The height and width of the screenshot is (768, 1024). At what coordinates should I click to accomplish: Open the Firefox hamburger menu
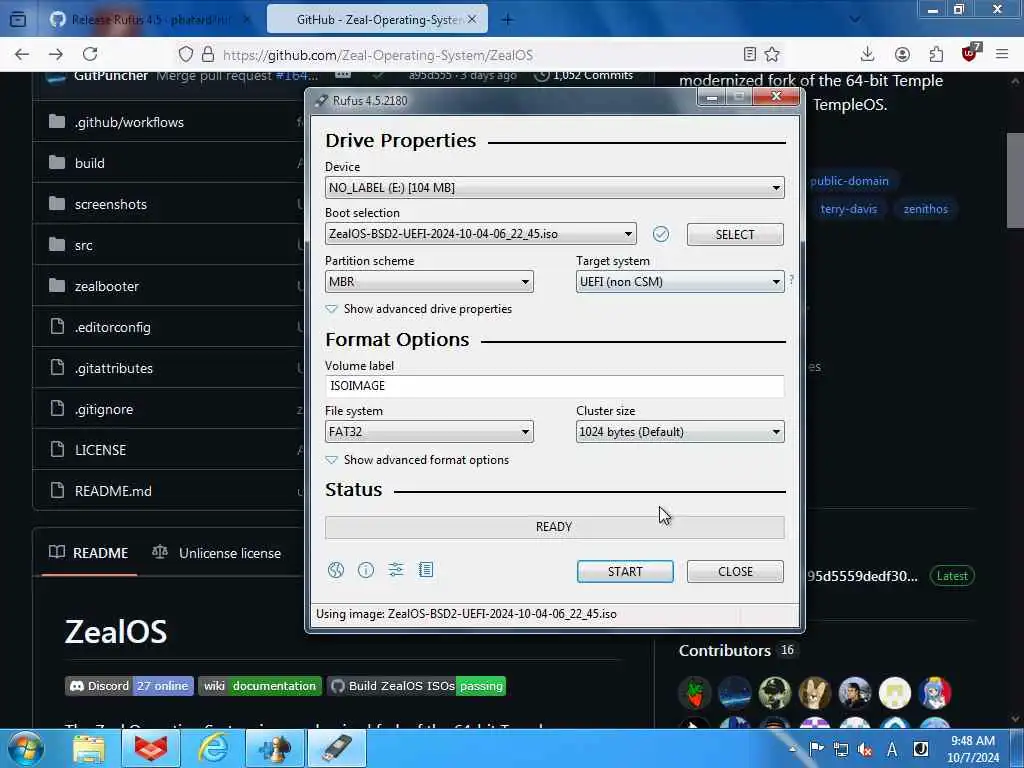click(1002, 54)
